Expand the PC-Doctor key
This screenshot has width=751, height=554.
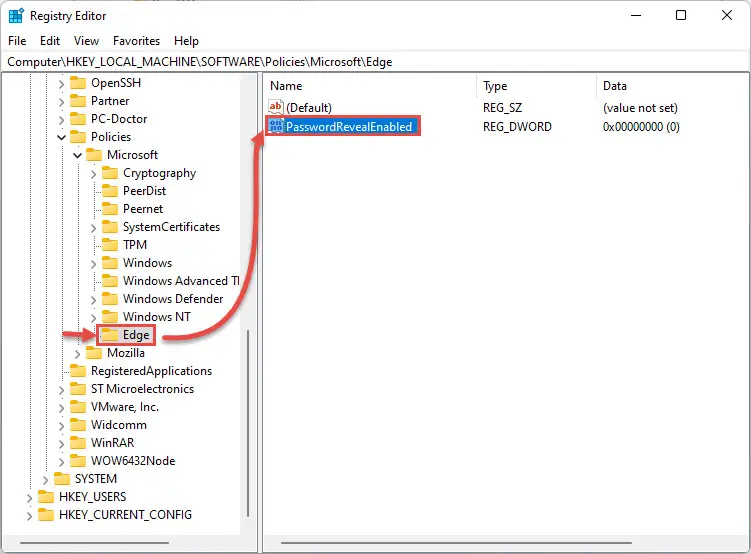61,120
